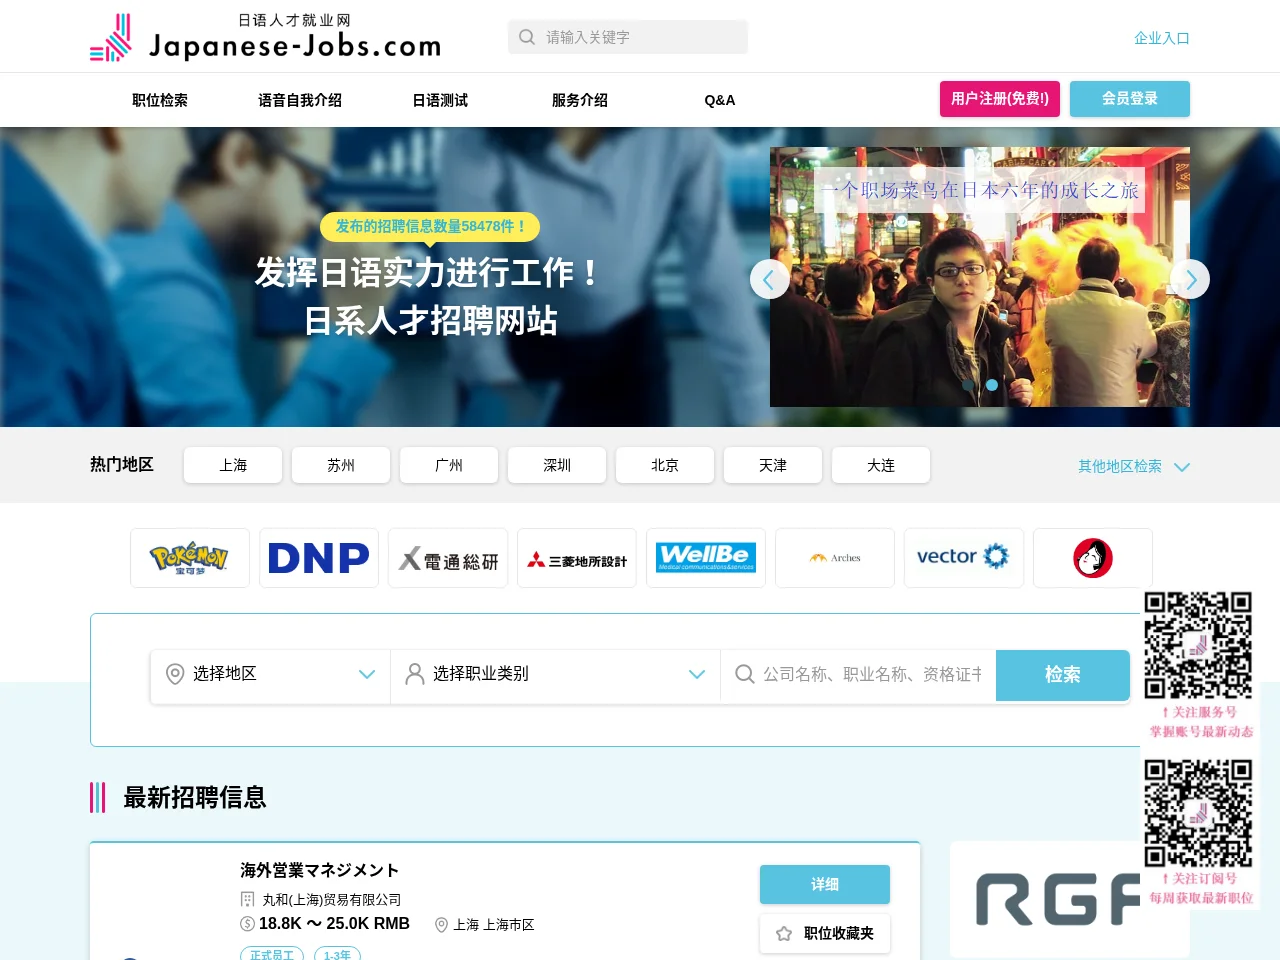This screenshot has height=960, width=1280.
Task: Select the first carousel dot indicator
Action: click(x=968, y=385)
